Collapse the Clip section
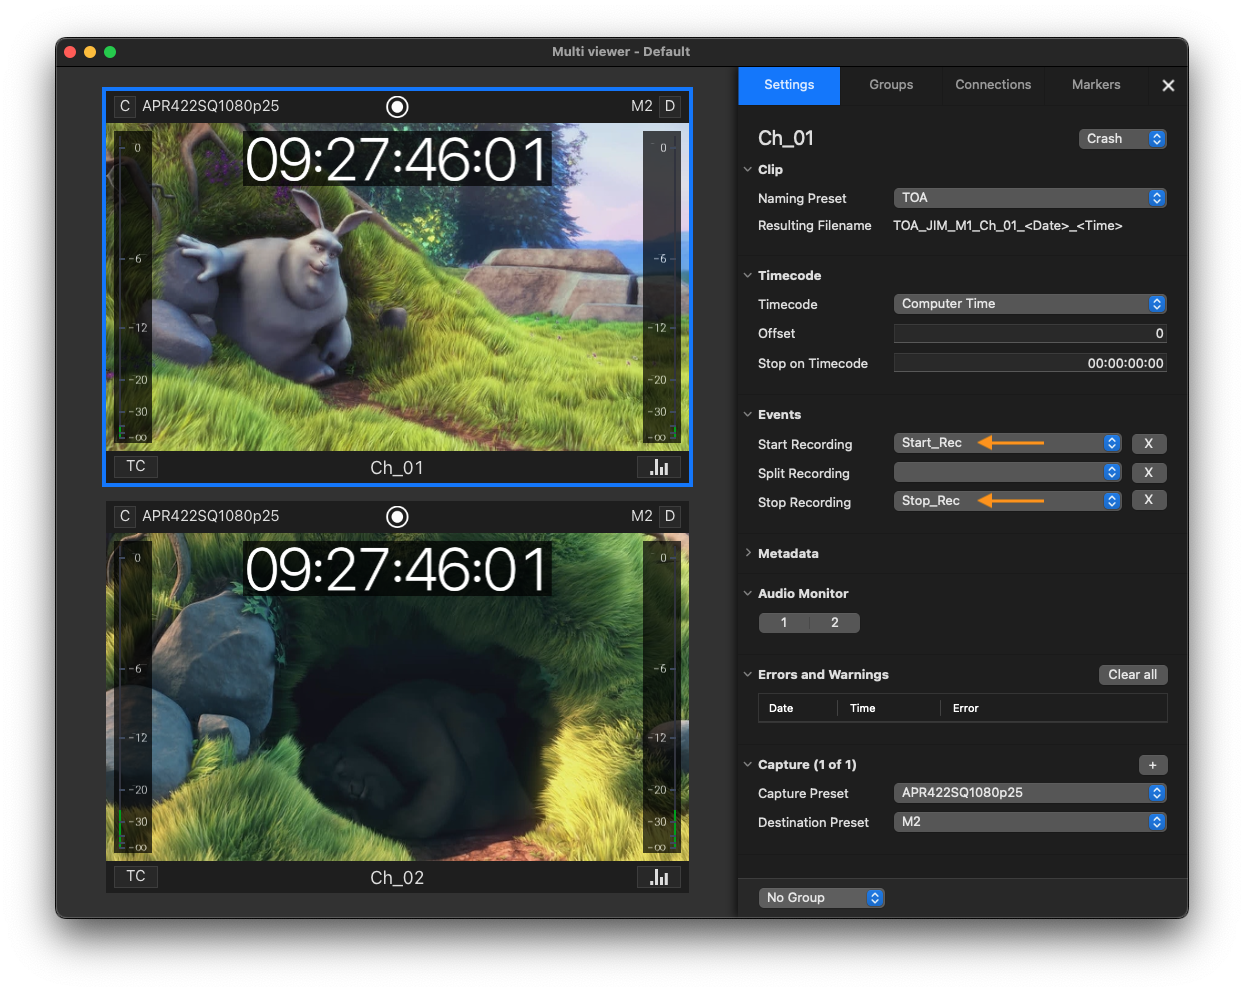This screenshot has width=1244, height=992. 747,170
